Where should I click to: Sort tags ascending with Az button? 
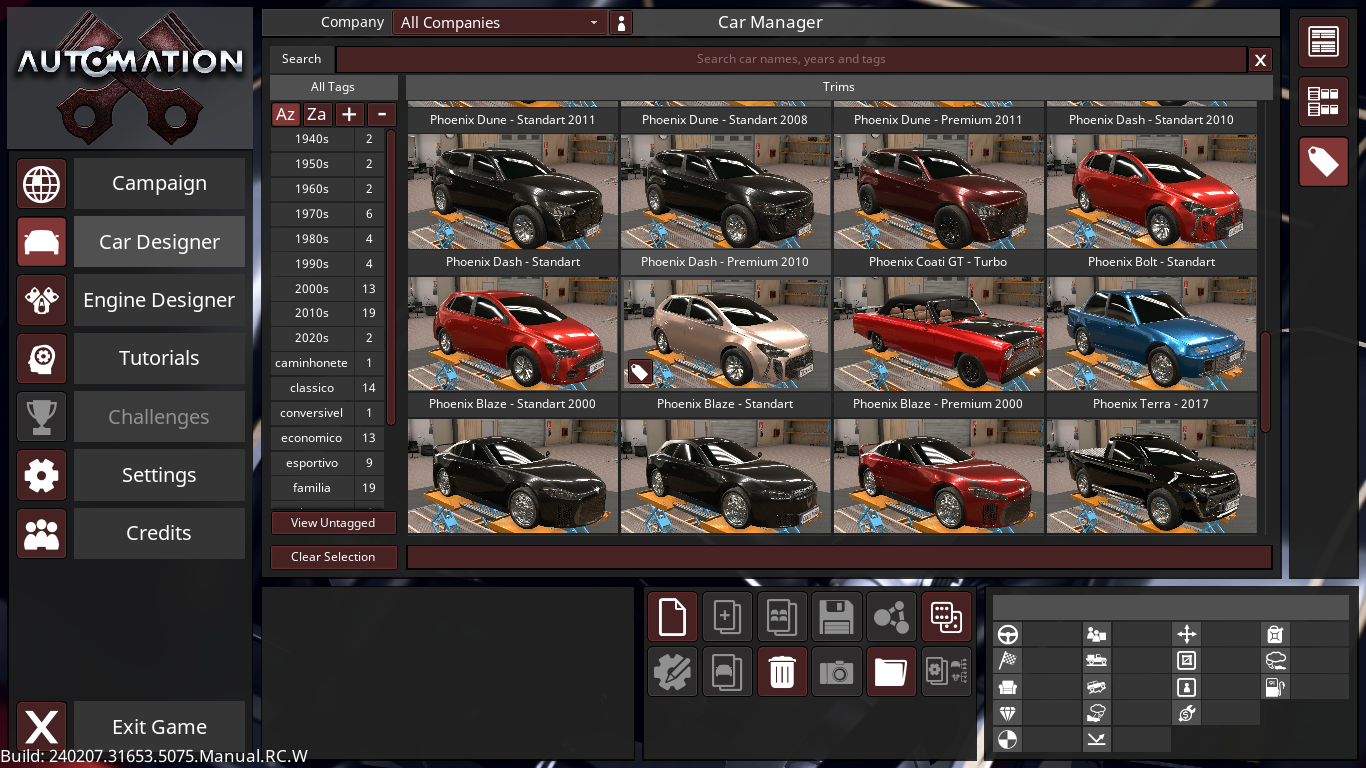(x=285, y=114)
